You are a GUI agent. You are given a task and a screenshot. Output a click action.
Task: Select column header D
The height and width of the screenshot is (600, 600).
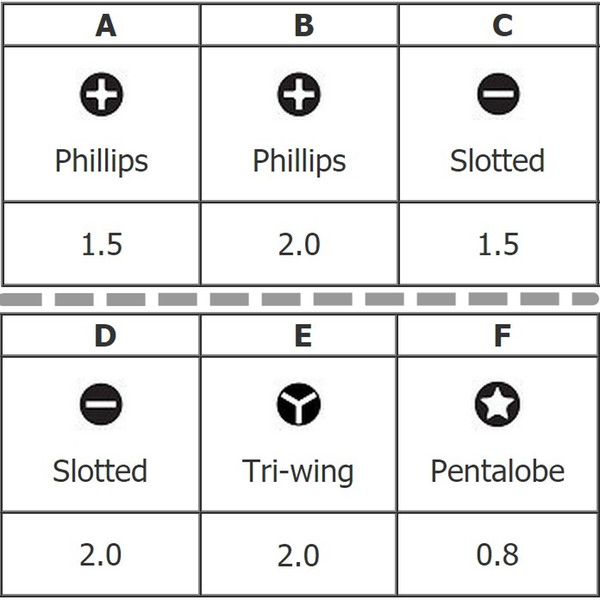[105, 336]
